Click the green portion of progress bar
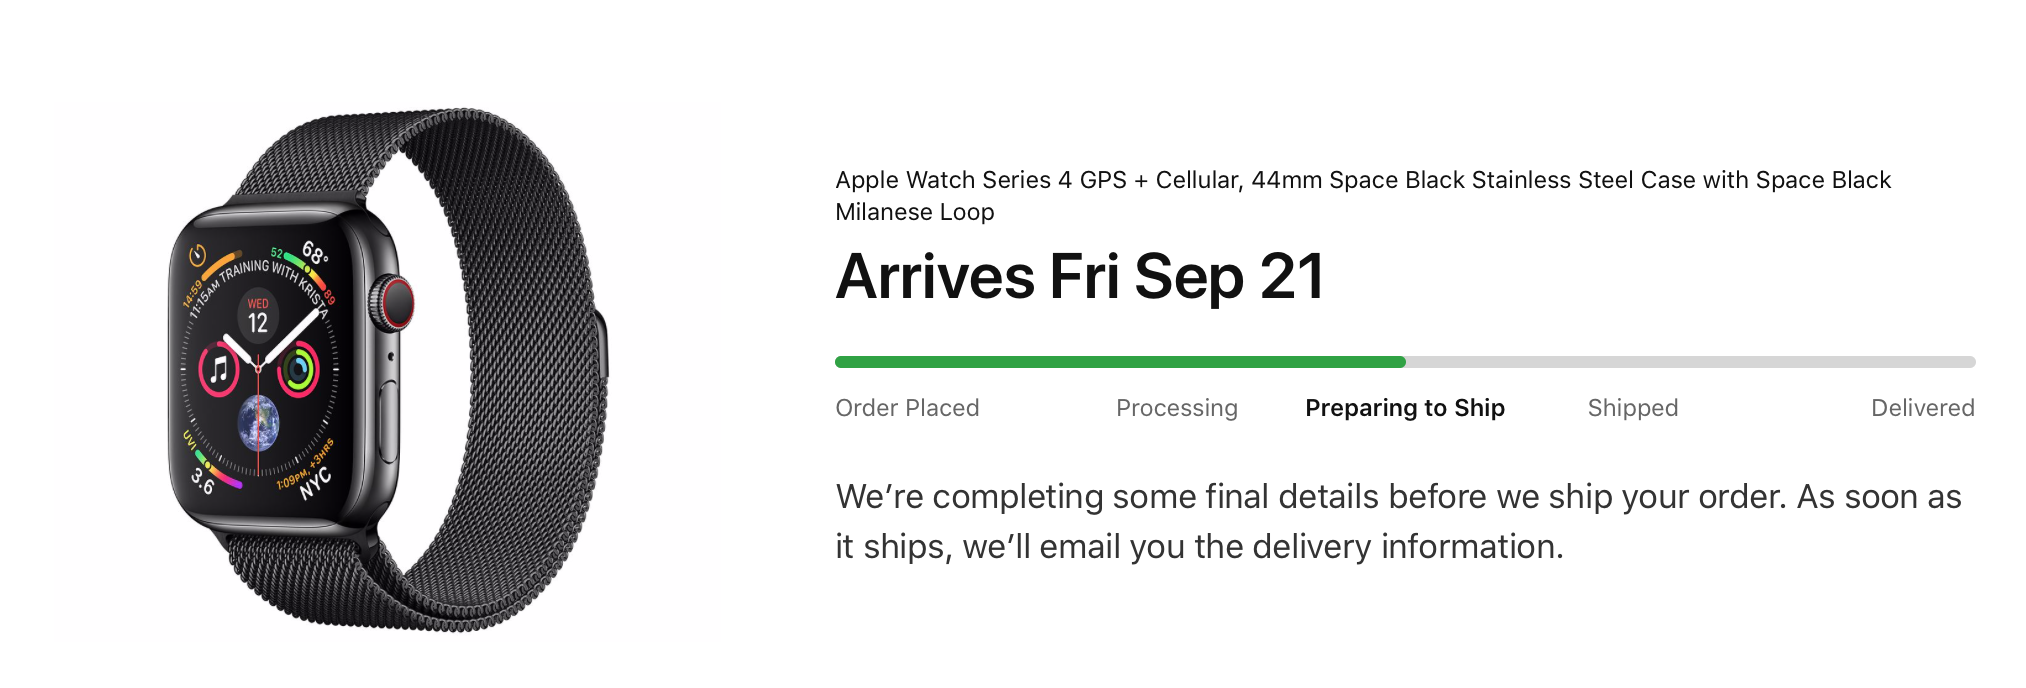The image size is (2026, 688). (1120, 362)
